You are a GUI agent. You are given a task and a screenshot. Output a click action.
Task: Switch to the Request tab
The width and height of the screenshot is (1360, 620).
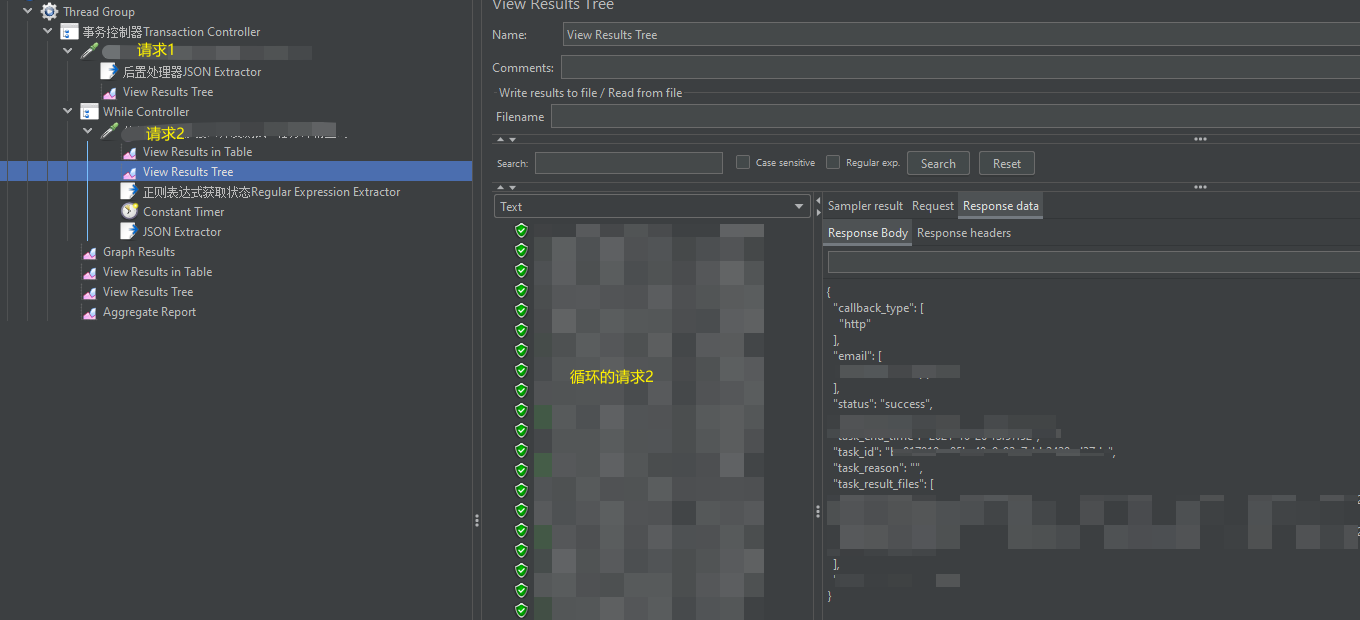pos(933,206)
